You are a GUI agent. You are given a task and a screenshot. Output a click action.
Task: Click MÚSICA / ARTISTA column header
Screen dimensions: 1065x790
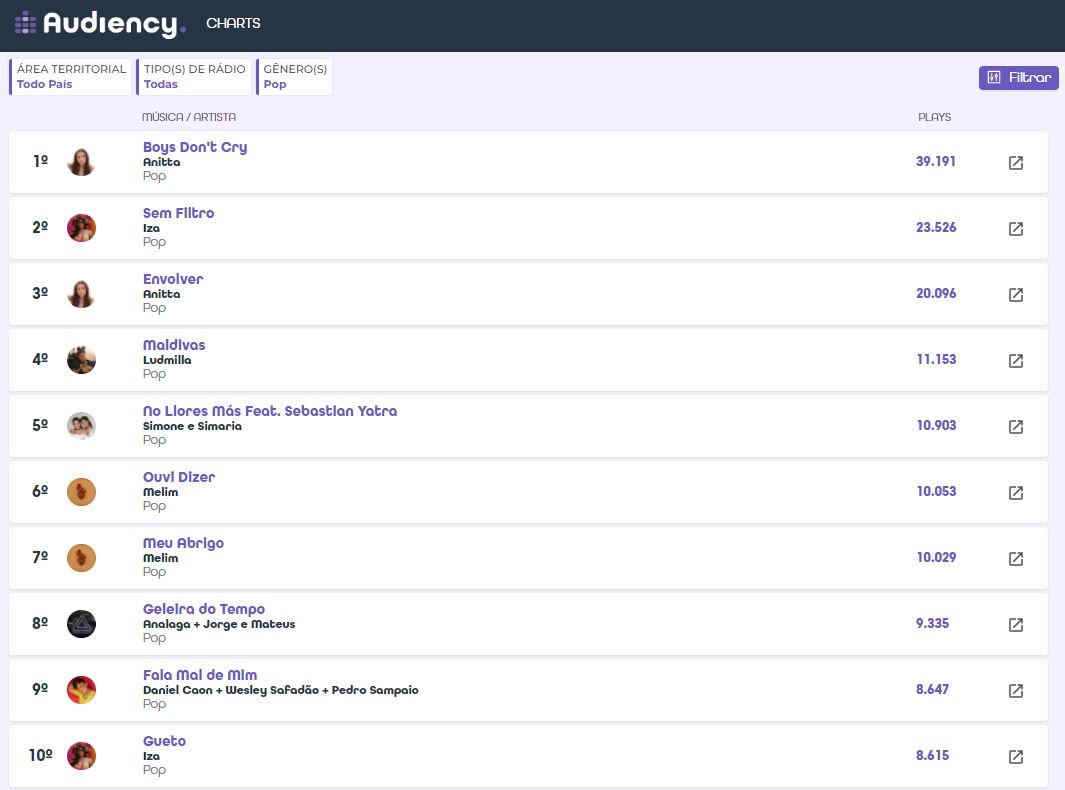tap(189, 117)
